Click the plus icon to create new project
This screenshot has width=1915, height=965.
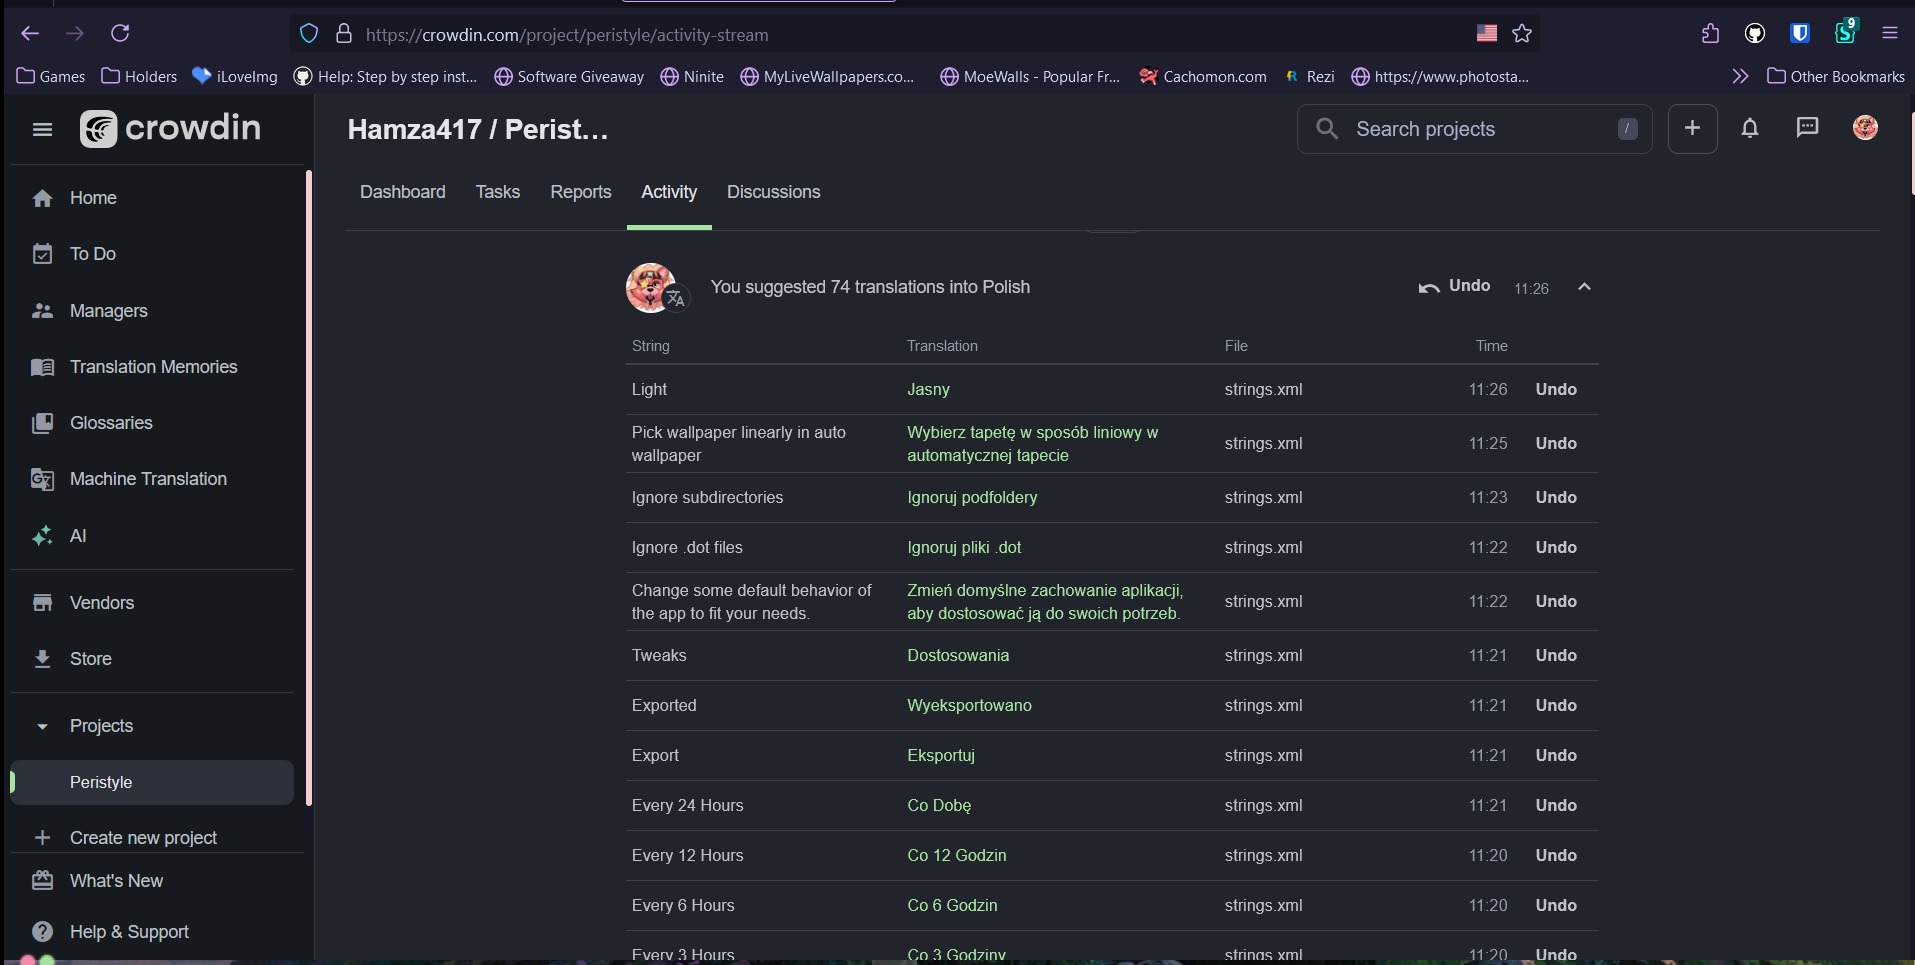tap(1693, 128)
